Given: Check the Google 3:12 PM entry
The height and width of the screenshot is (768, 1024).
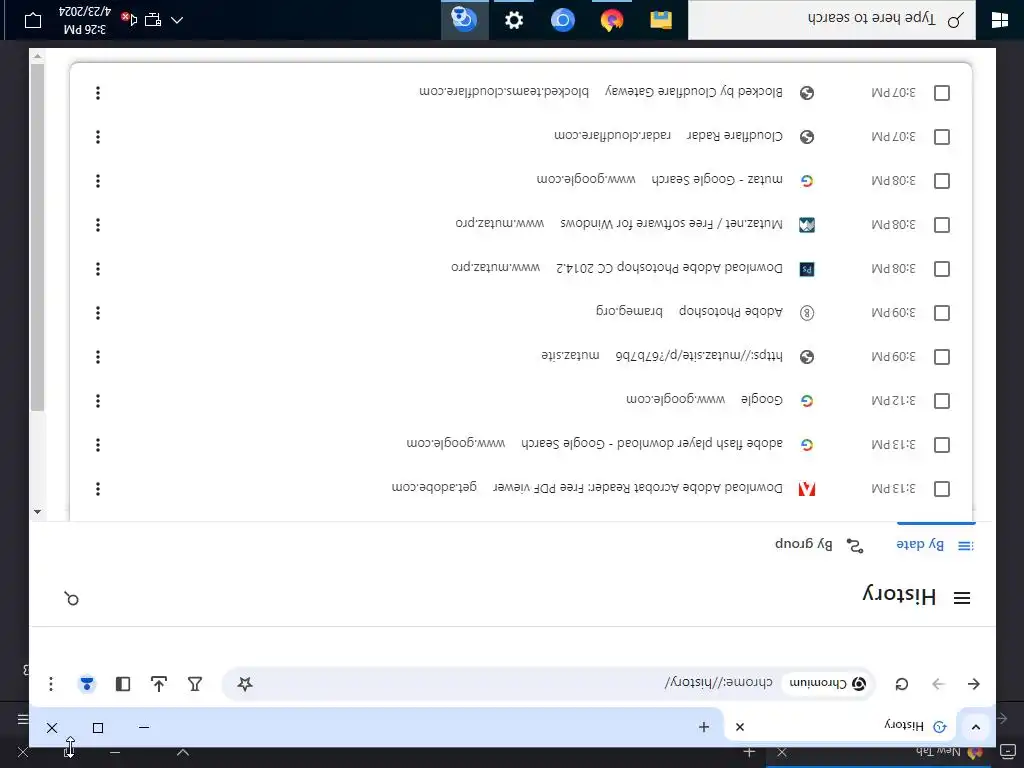Looking at the screenshot, I should [942, 400].
